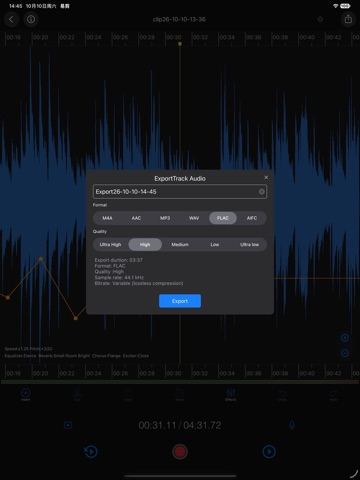Tap the Wi-Fi status icon
The height and width of the screenshot is (480, 360).
[335, 6]
